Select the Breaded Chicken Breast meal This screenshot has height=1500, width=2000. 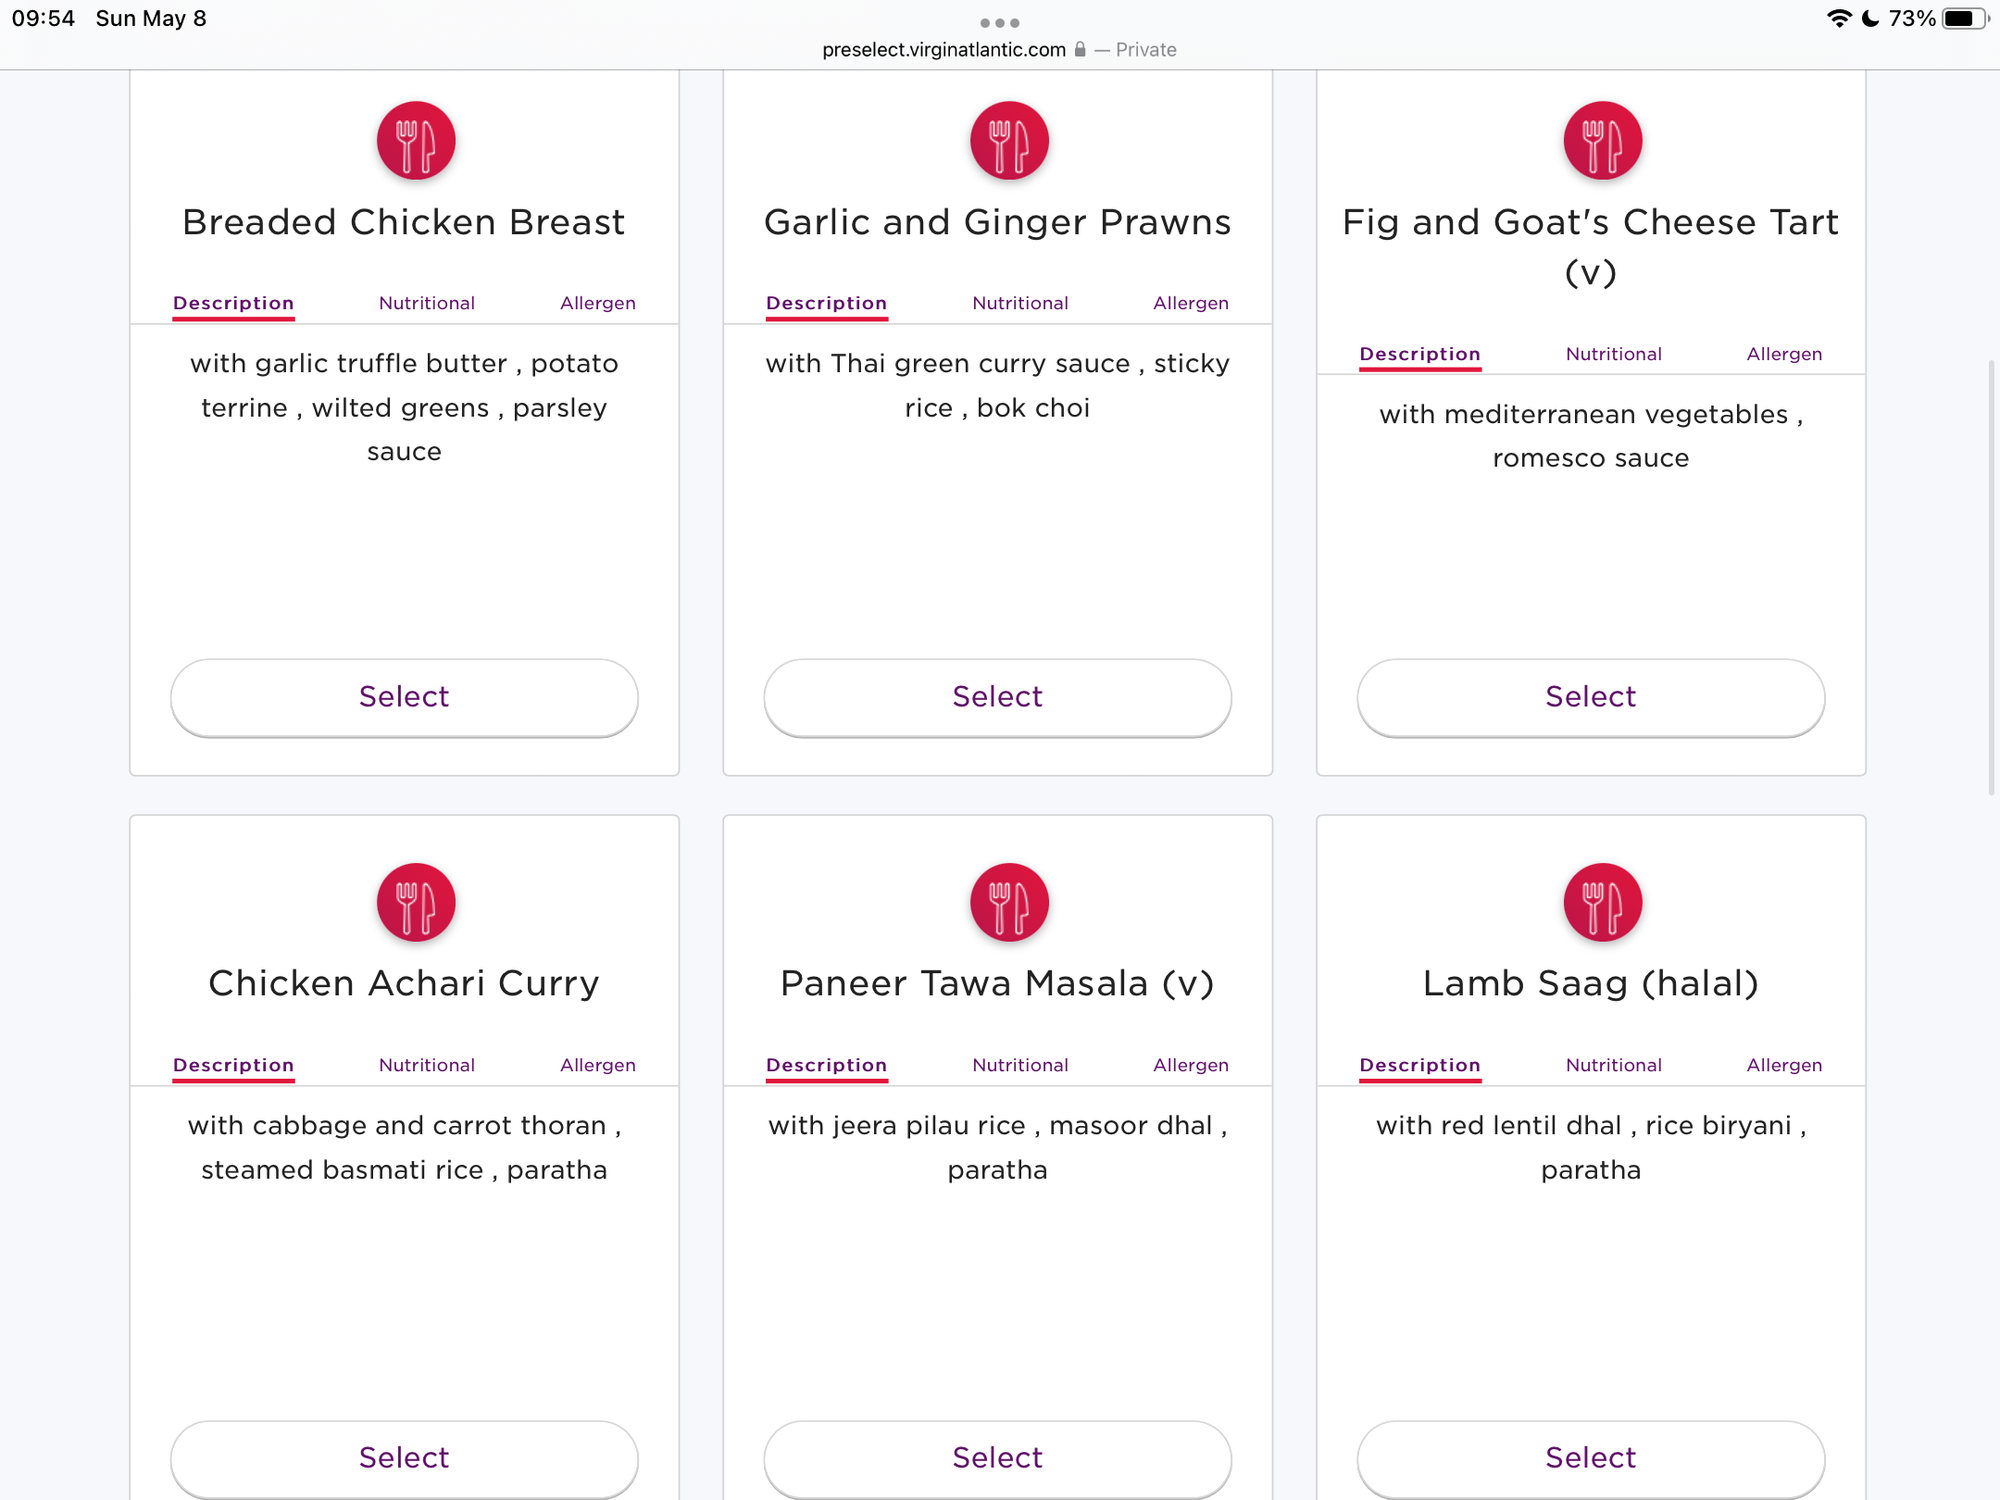(404, 697)
